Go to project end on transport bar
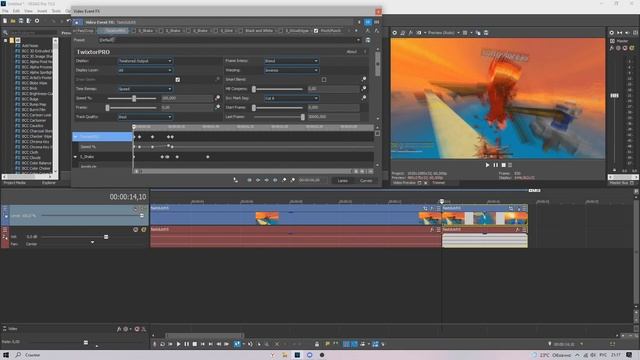The height and width of the screenshot is (360, 640). point(211,344)
